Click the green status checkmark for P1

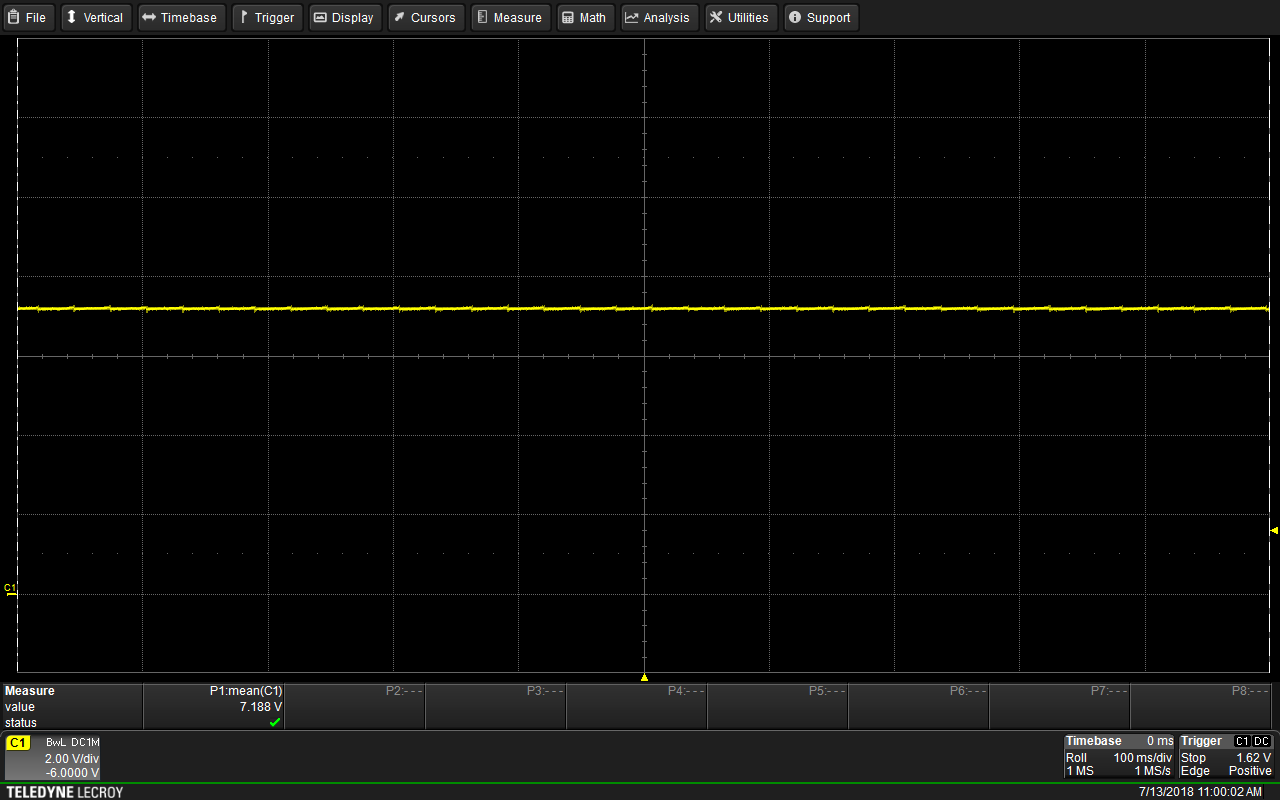click(x=275, y=722)
